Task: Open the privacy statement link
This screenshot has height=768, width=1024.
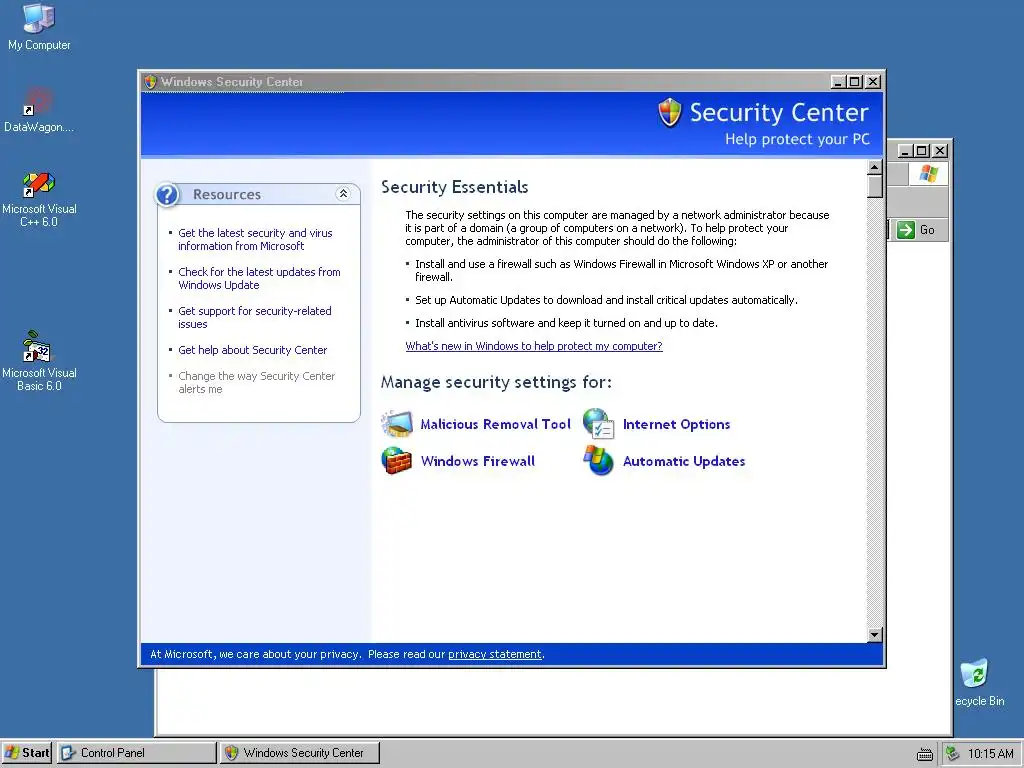Action: click(x=494, y=654)
